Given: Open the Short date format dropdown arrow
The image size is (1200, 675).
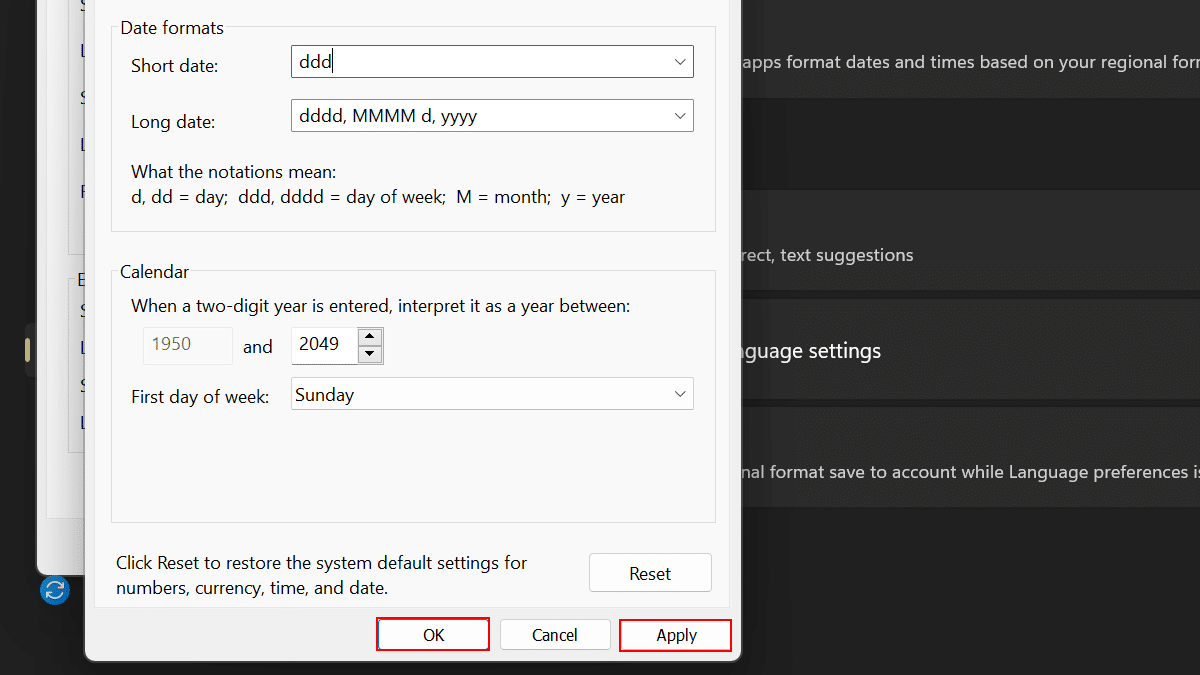Looking at the screenshot, I should click(680, 62).
